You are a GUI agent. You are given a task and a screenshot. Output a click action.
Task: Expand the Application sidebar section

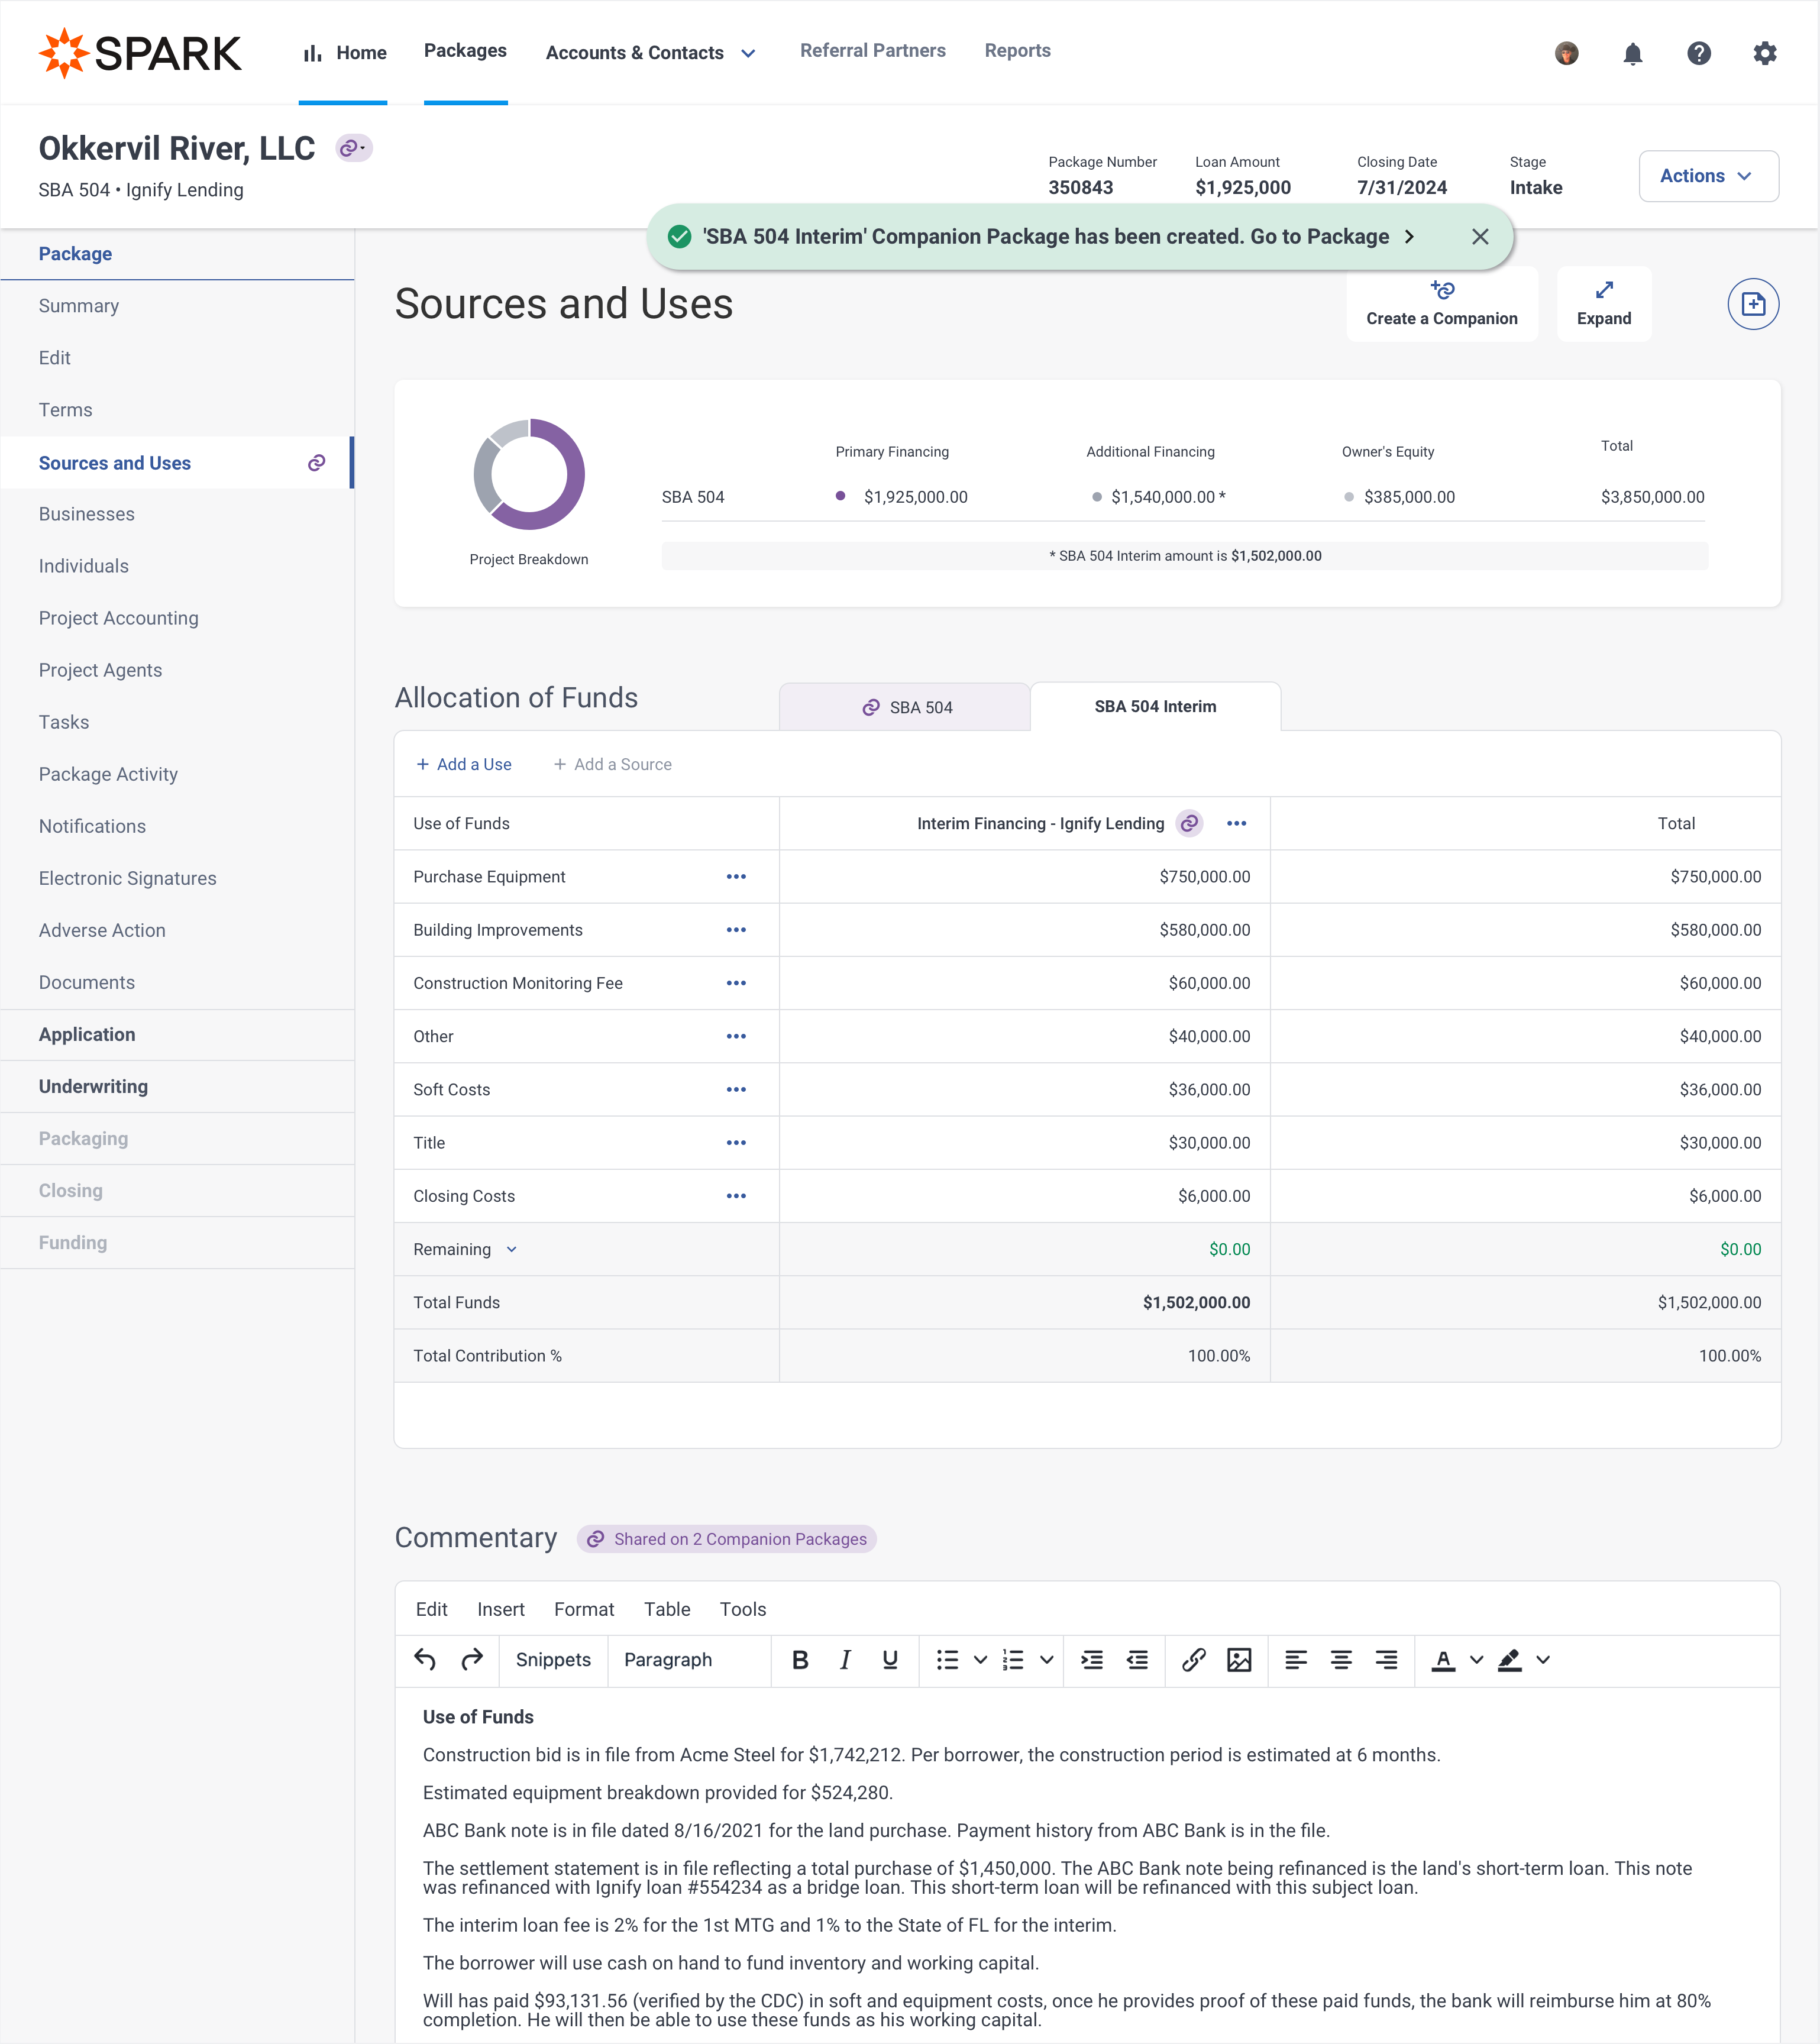click(x=178, y=1034)
